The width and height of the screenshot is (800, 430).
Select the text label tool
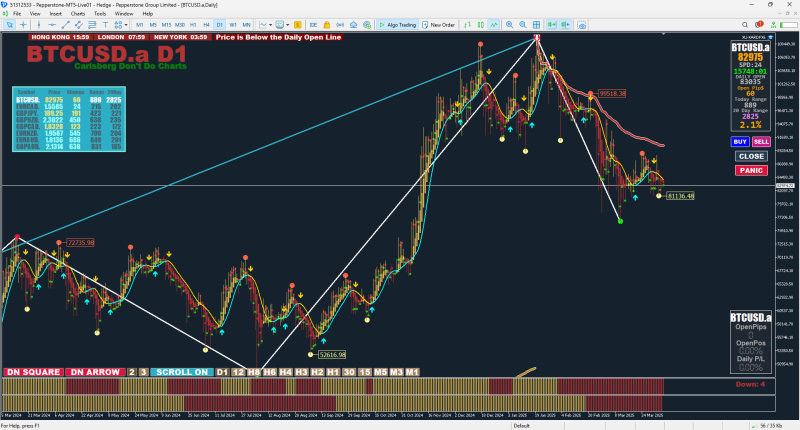[105, 24]
